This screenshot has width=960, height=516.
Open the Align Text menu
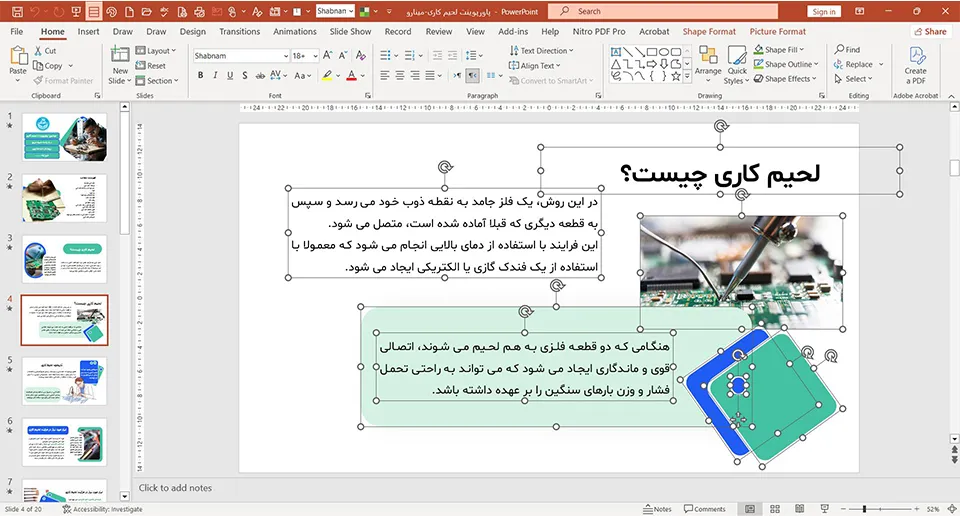click(x=535, y=65)
